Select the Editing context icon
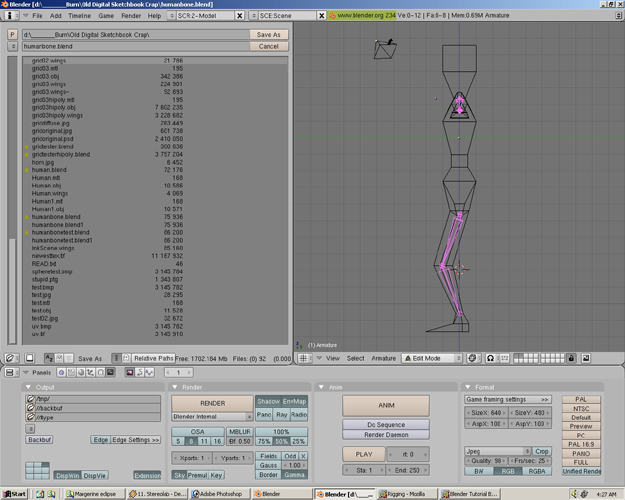Screen dimensions: 625x500 coord(100,372)
